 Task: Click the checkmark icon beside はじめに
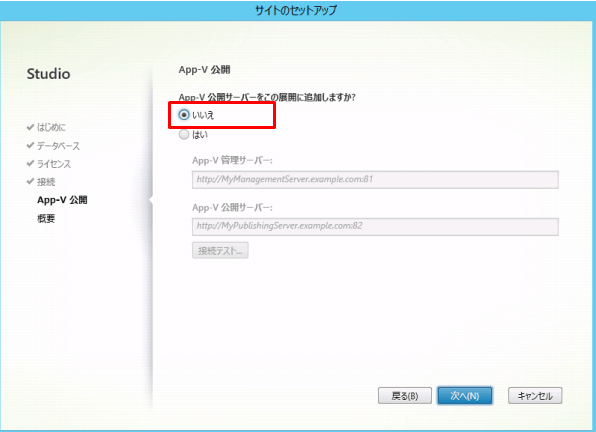tap(30, 127)
